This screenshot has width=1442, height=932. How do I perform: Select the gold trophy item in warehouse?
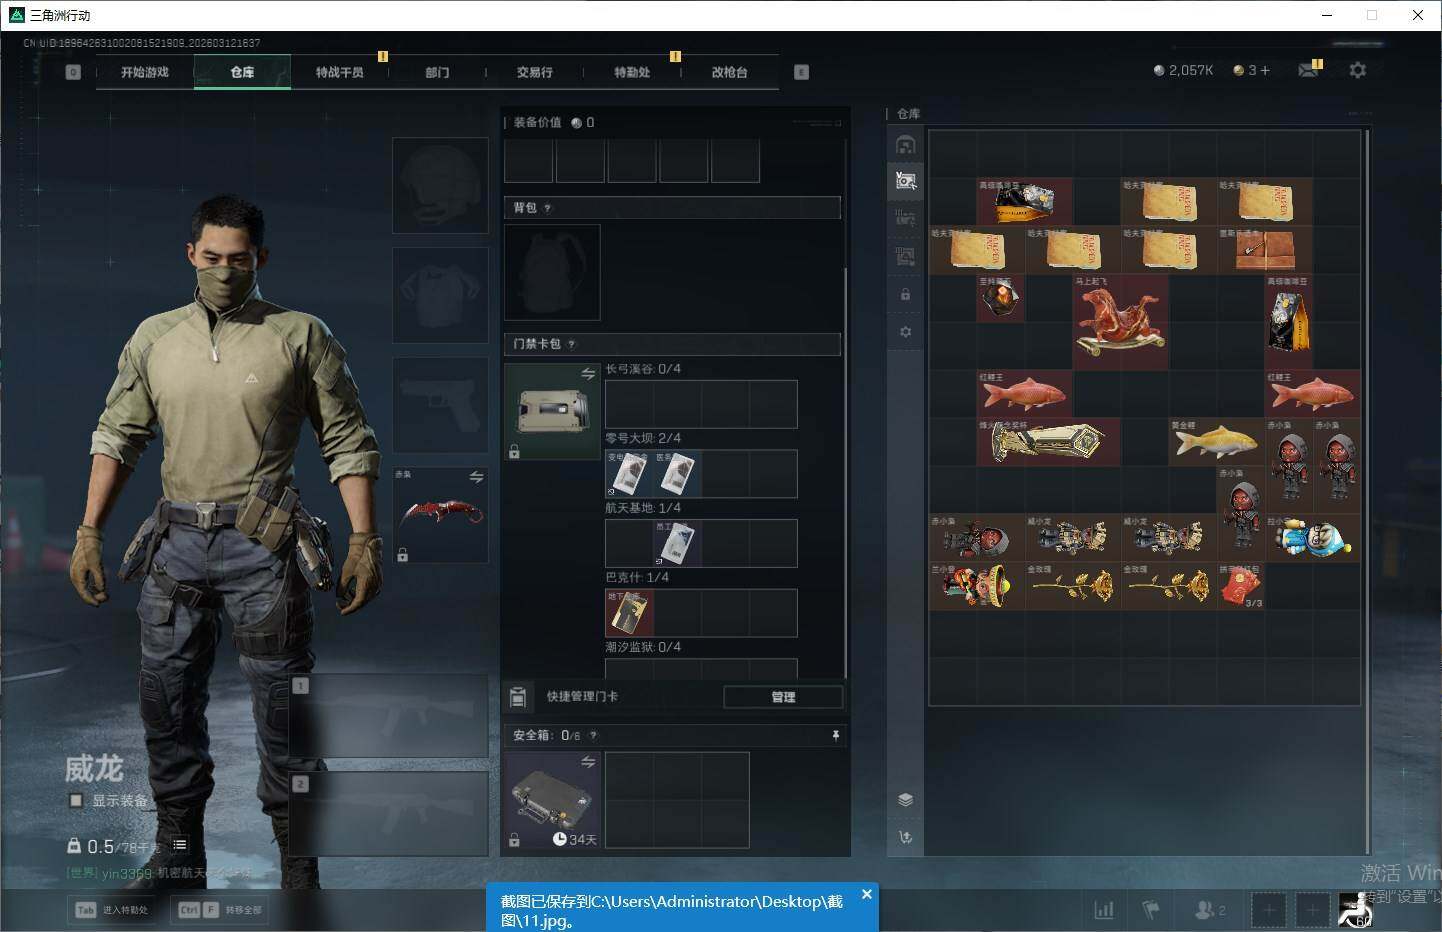[x=1049, y=442]
